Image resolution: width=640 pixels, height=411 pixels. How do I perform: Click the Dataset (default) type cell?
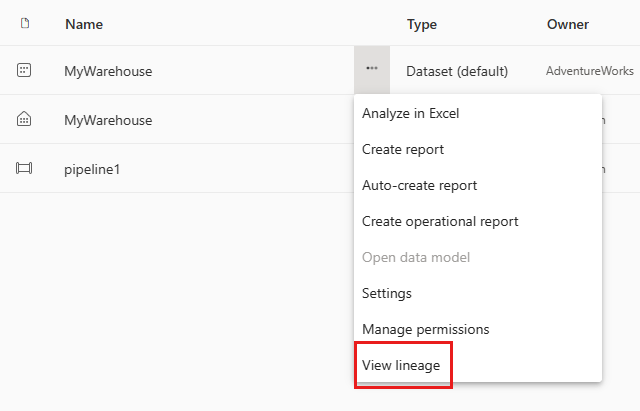pos(457,71)
